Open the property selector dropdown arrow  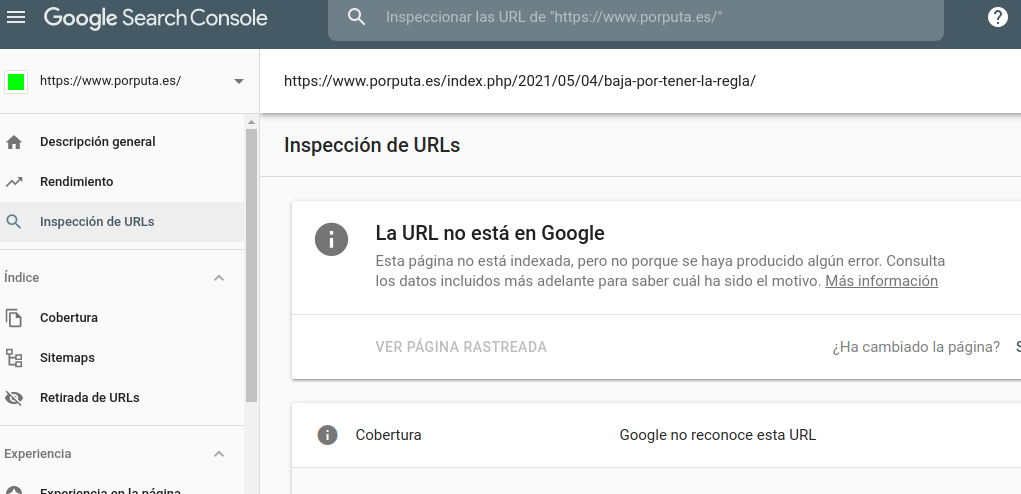pyautogui.click(x=239, y=81)
